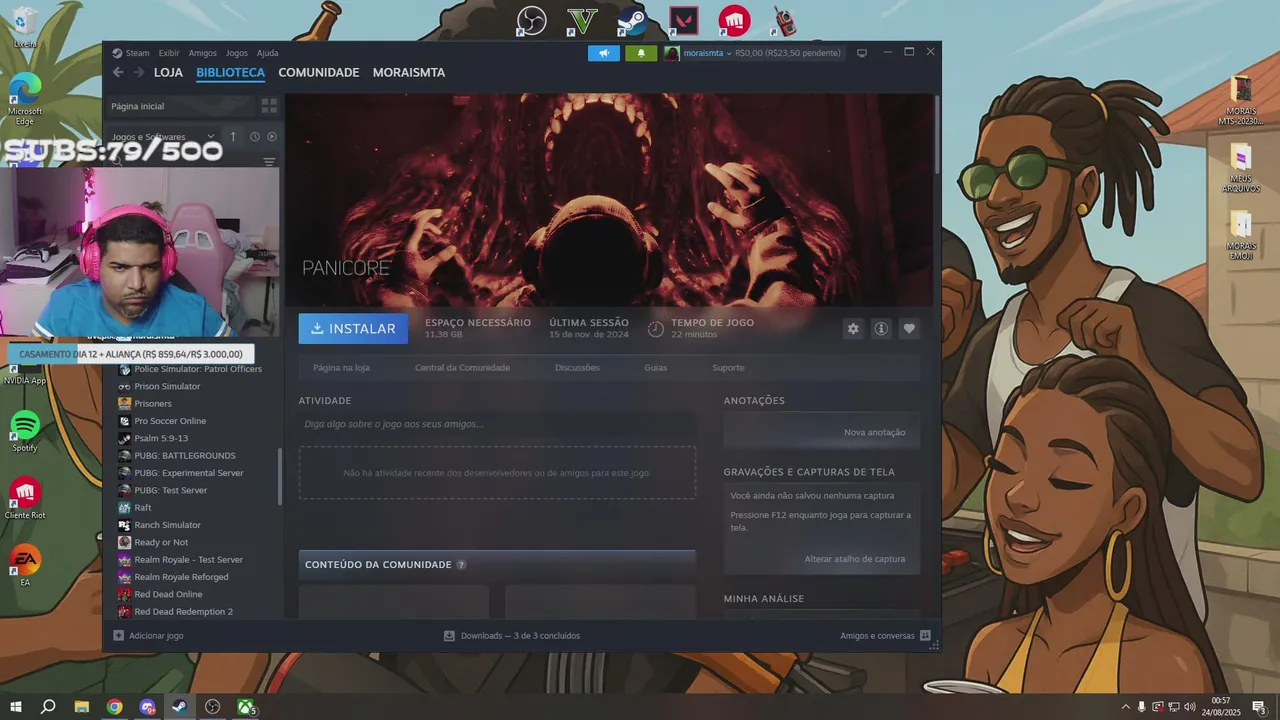Go forward with the Steam forward arrow

139,72
